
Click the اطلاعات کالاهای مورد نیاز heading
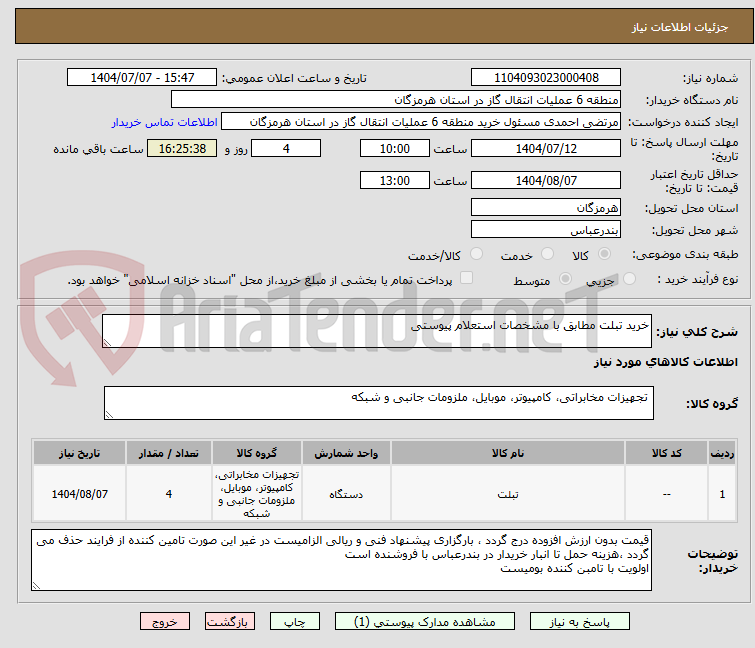click(x=665, y=362)
